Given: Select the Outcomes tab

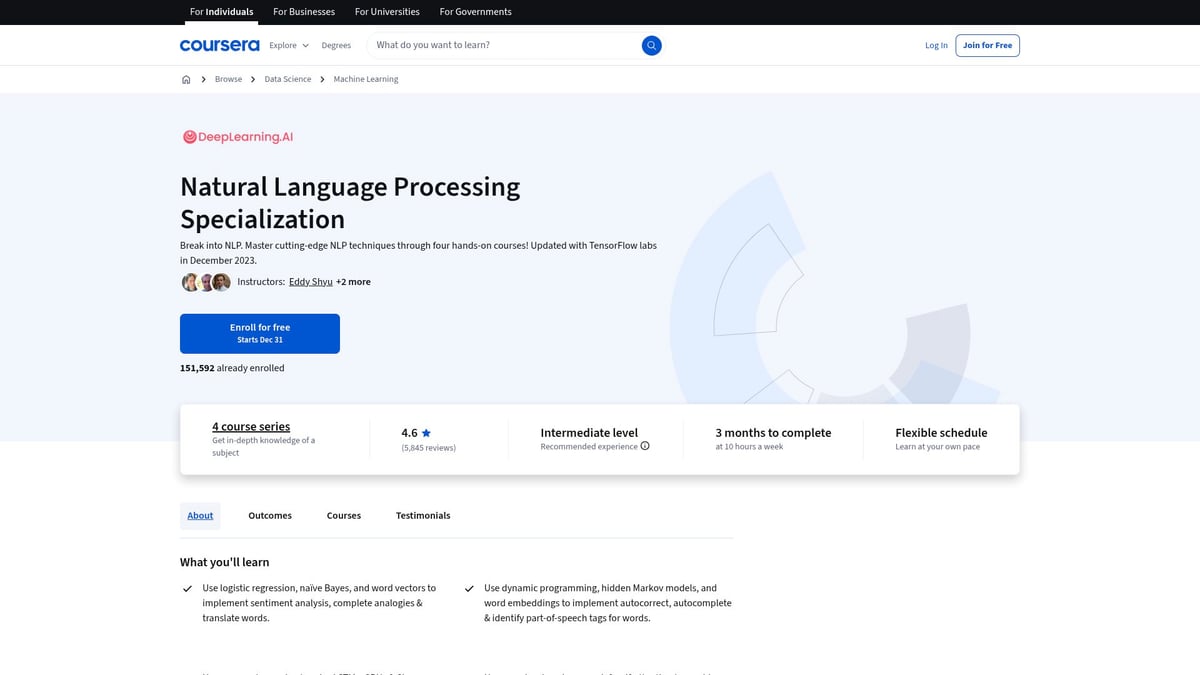Looking at the screenshot, I should 270,515.
